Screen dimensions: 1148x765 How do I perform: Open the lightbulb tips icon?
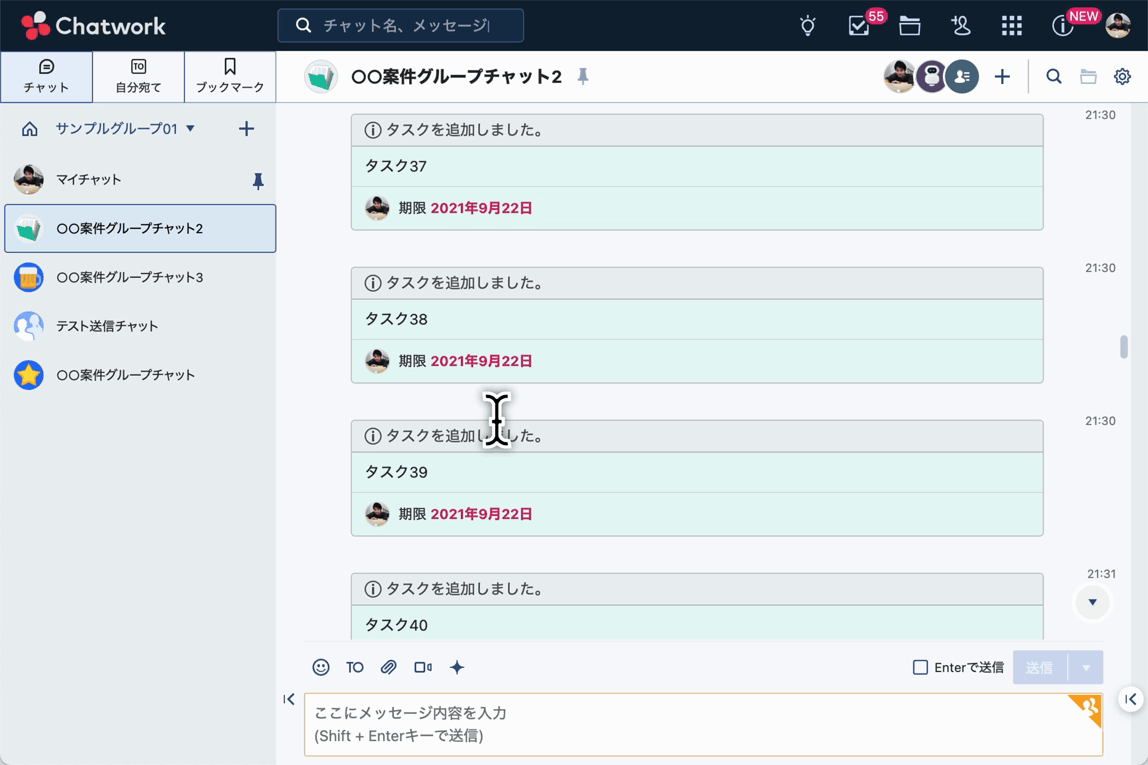(808, 26)
